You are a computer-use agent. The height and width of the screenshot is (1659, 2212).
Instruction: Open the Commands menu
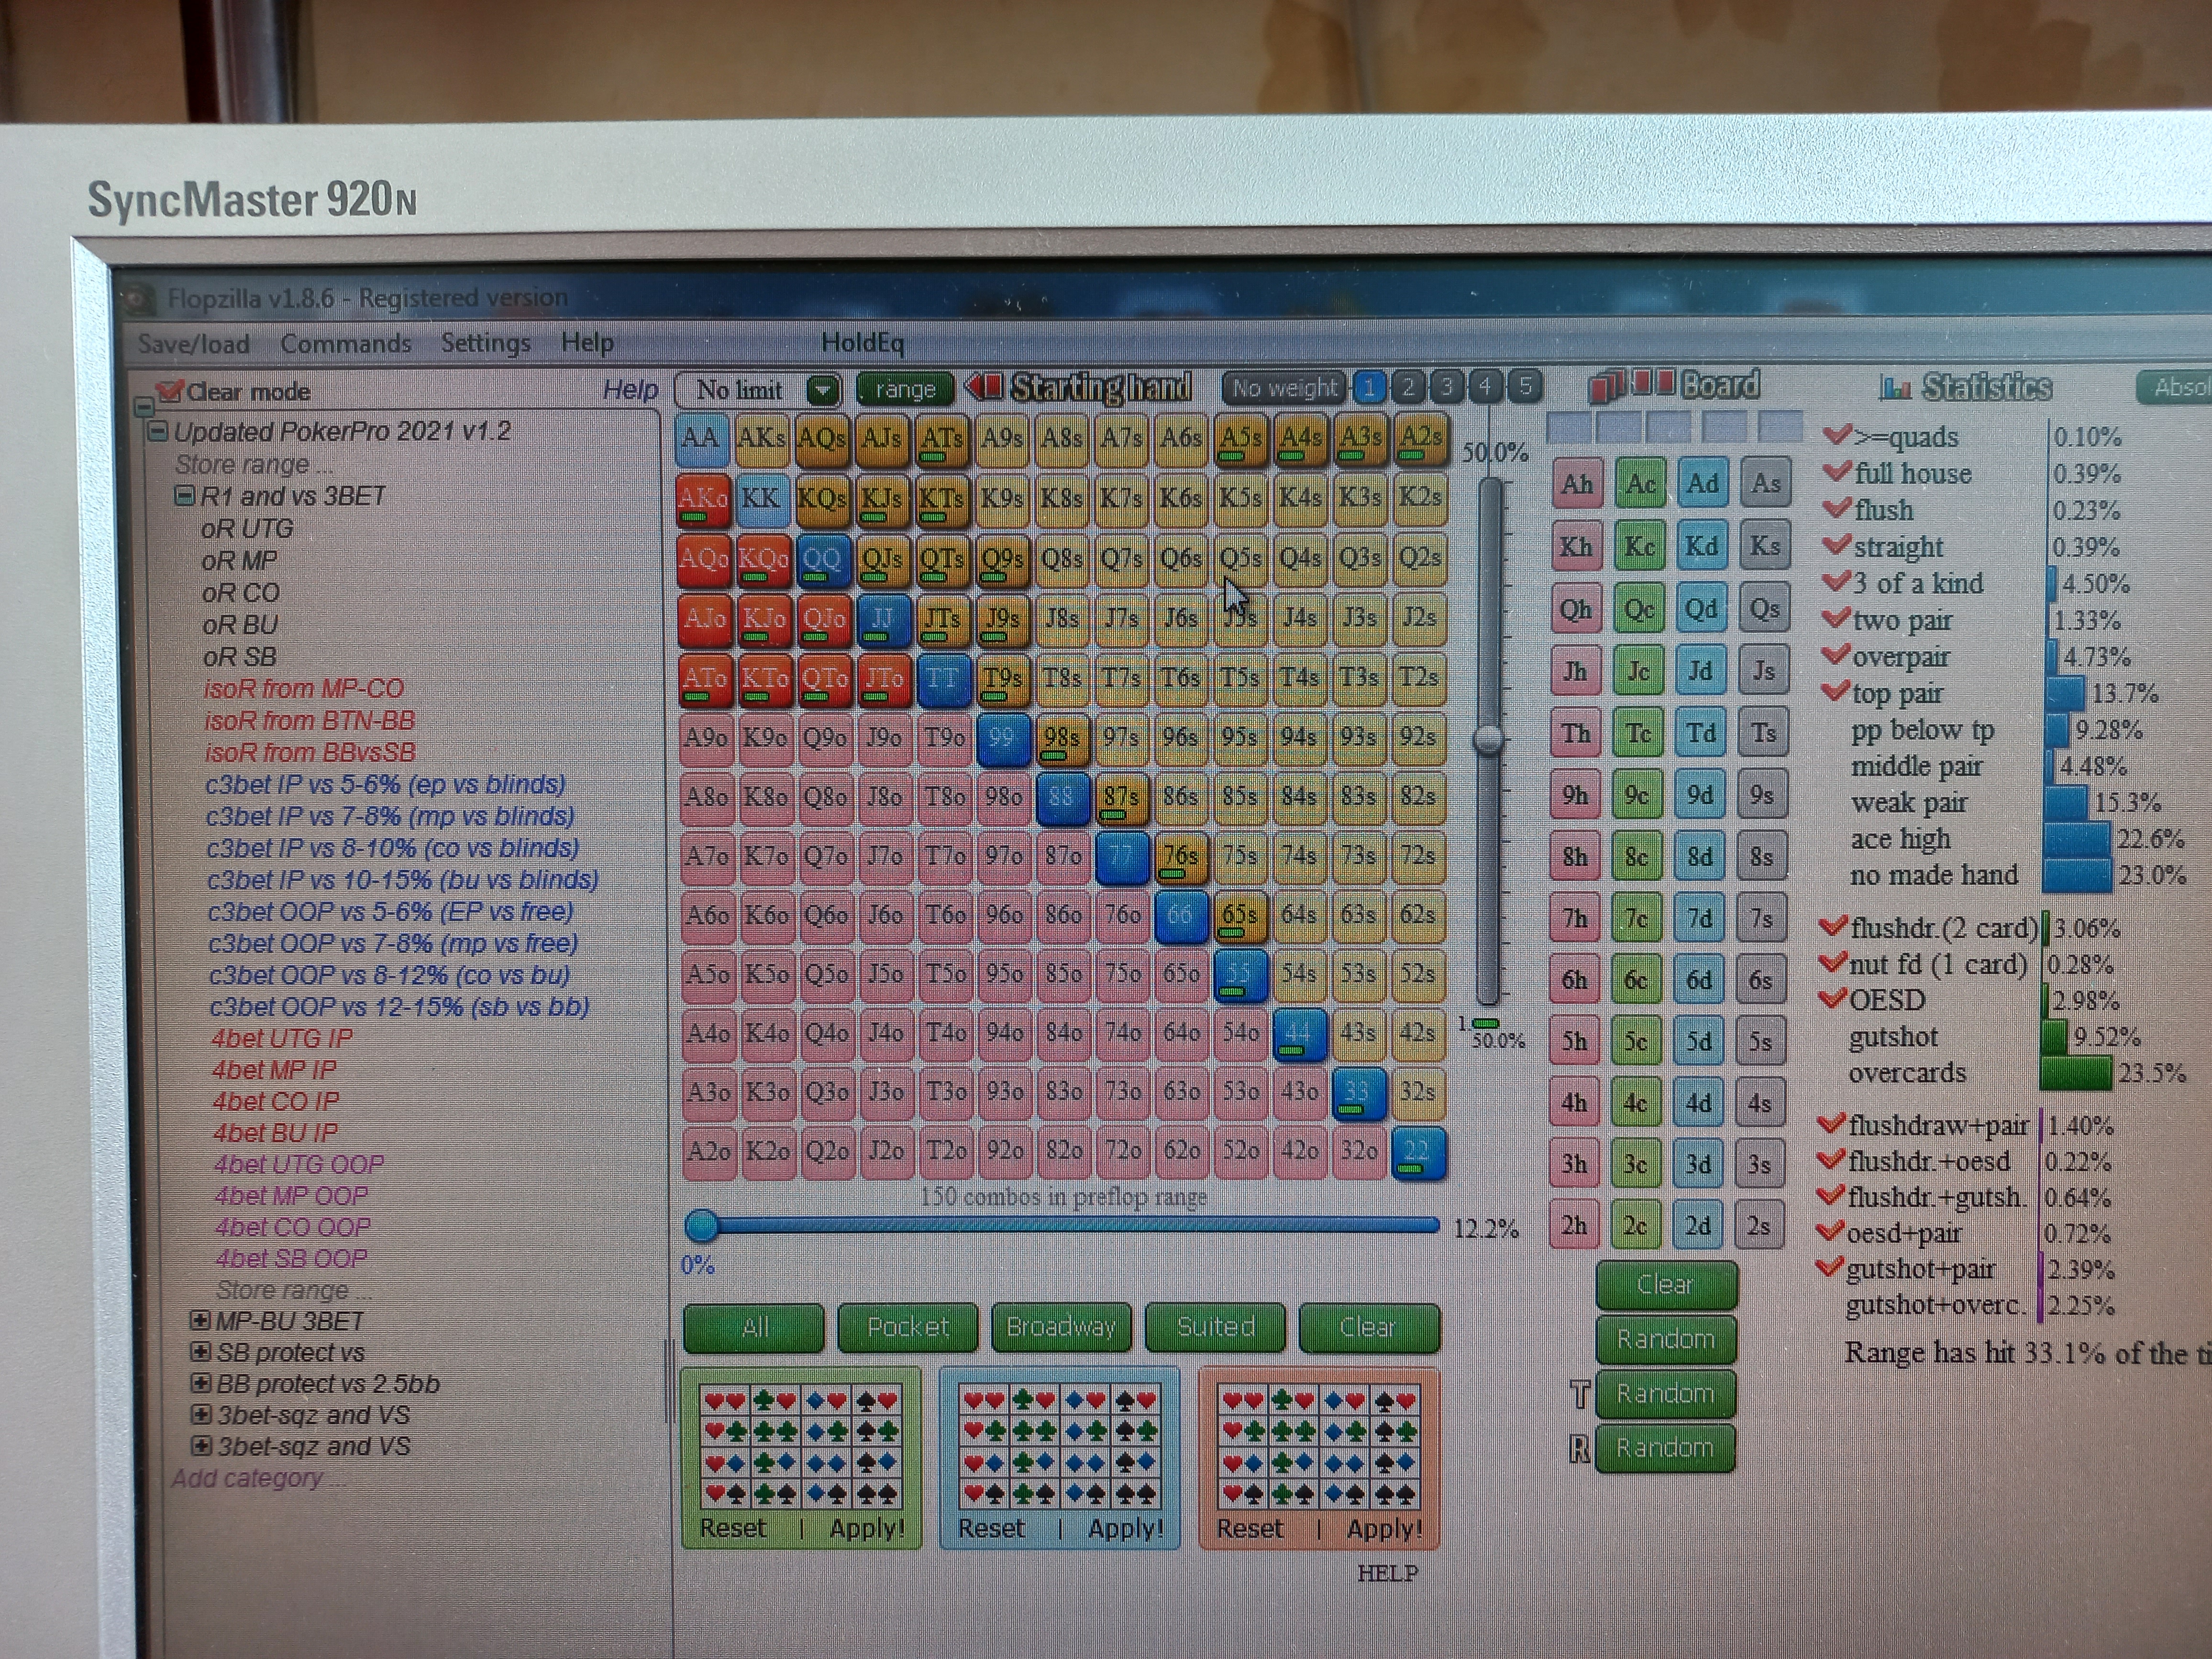coord(346,344)
